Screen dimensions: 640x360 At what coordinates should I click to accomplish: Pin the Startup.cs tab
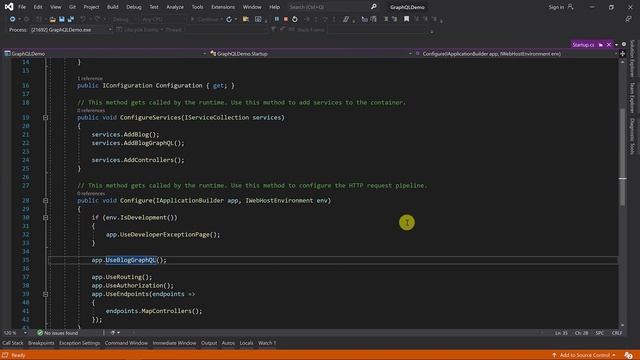[600, 44]
